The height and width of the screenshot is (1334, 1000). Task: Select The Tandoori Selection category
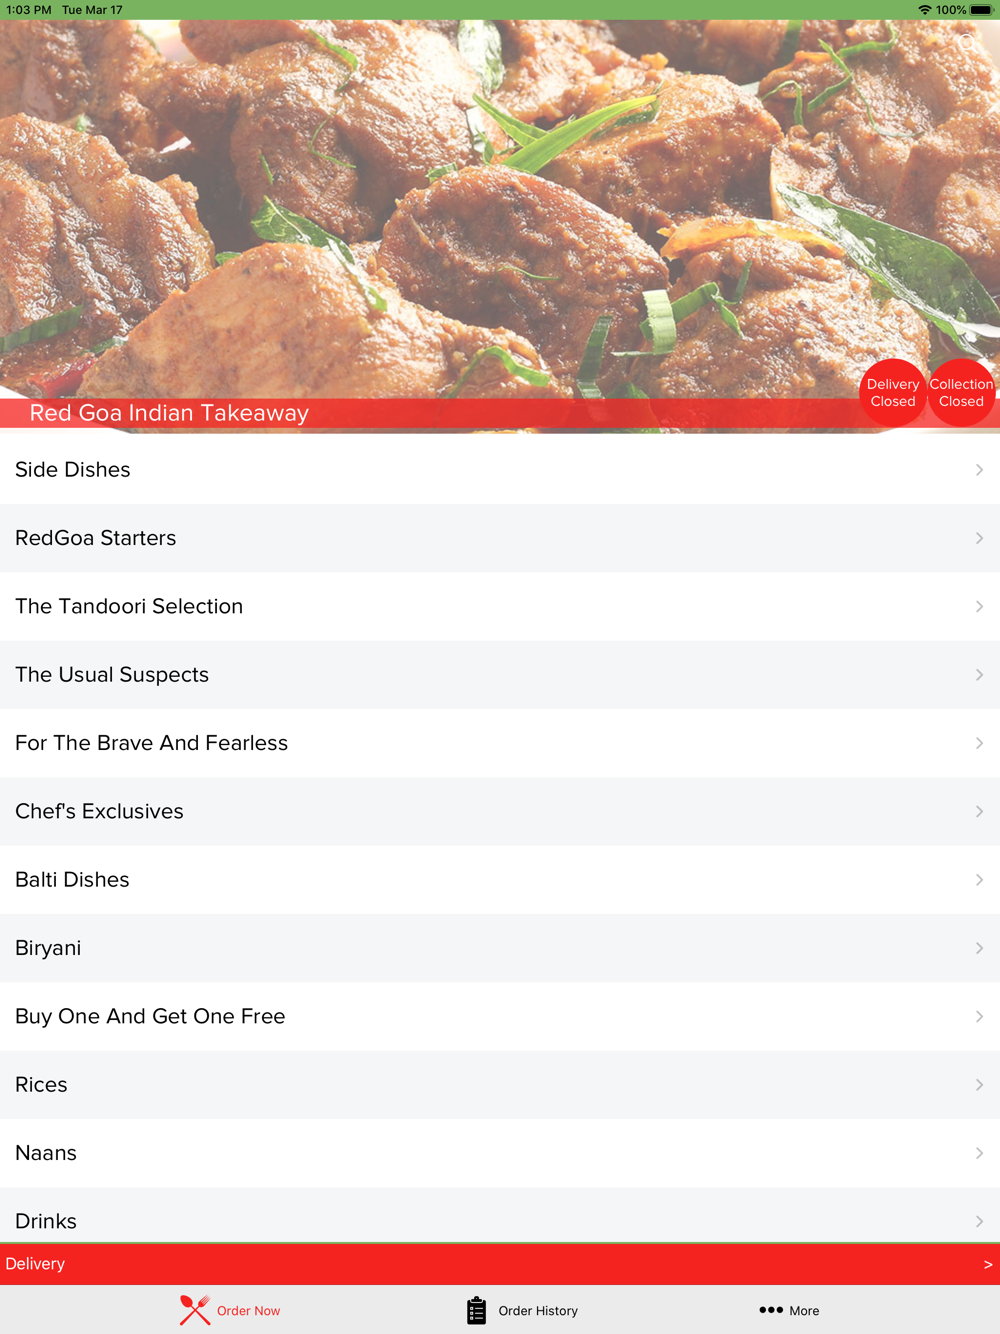[500, 606]
